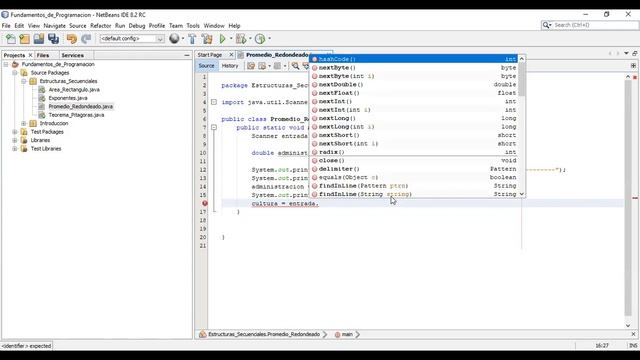This screenshot has height=360, width=640.
Task: Click the editor Last Edit icon beside History
Action: pos(251,66)
